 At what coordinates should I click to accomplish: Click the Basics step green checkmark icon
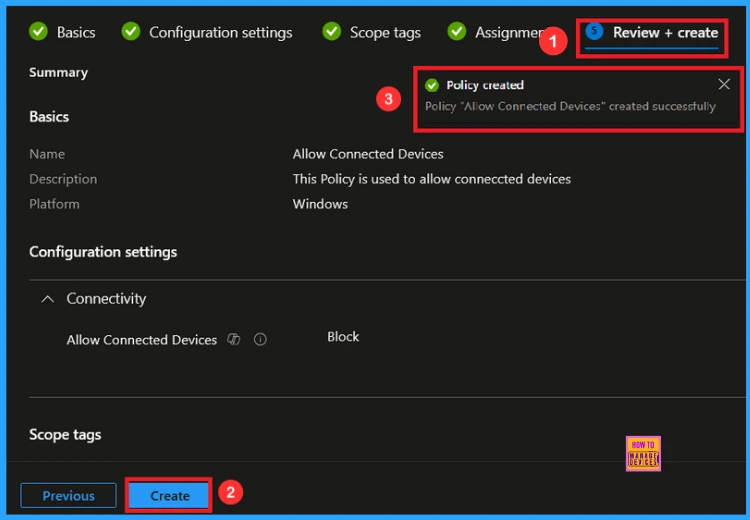(x=39, y=32)
